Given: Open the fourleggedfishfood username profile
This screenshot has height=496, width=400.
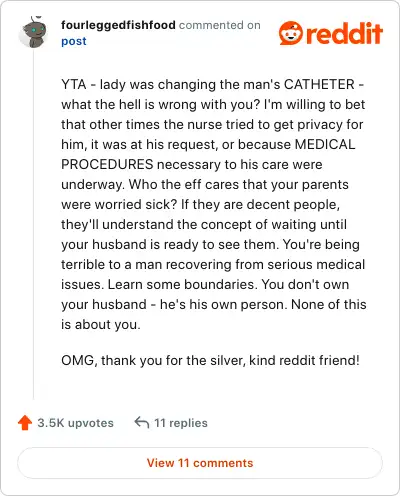Looking at the screenshot, I should click(118, 25).
